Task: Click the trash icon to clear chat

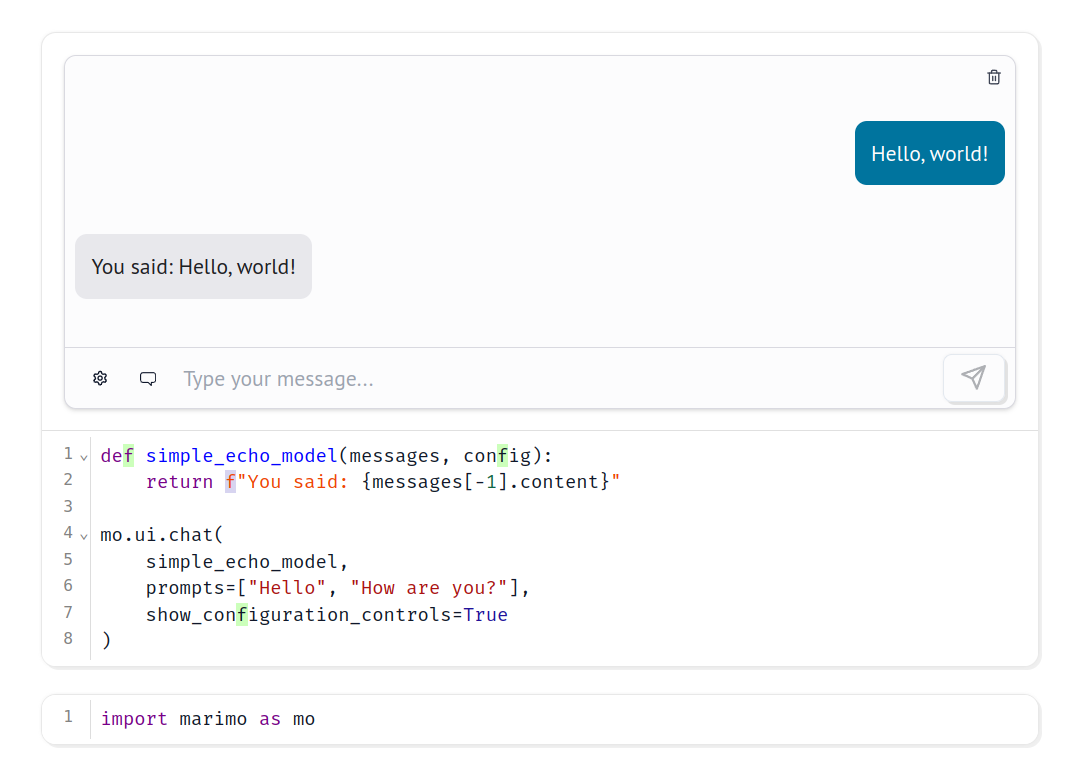Action: [993, 77]
